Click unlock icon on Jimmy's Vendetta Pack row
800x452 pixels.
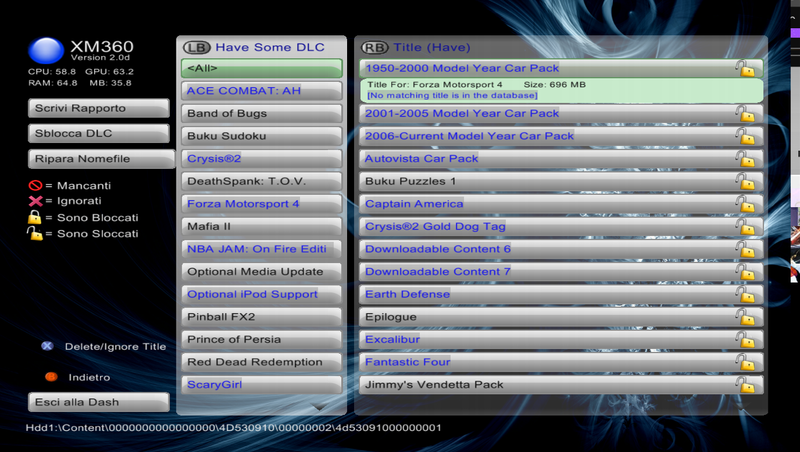coord(745,385)
